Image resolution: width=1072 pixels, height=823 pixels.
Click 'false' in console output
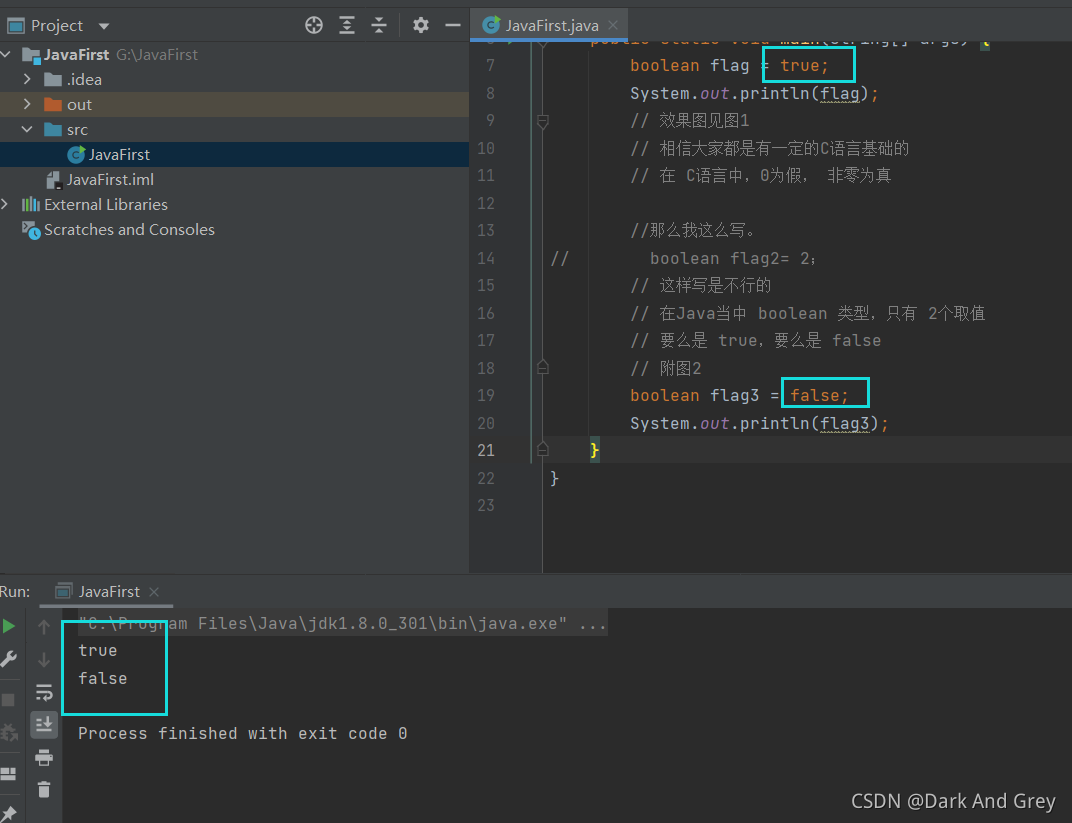click(x=103, y=679)
